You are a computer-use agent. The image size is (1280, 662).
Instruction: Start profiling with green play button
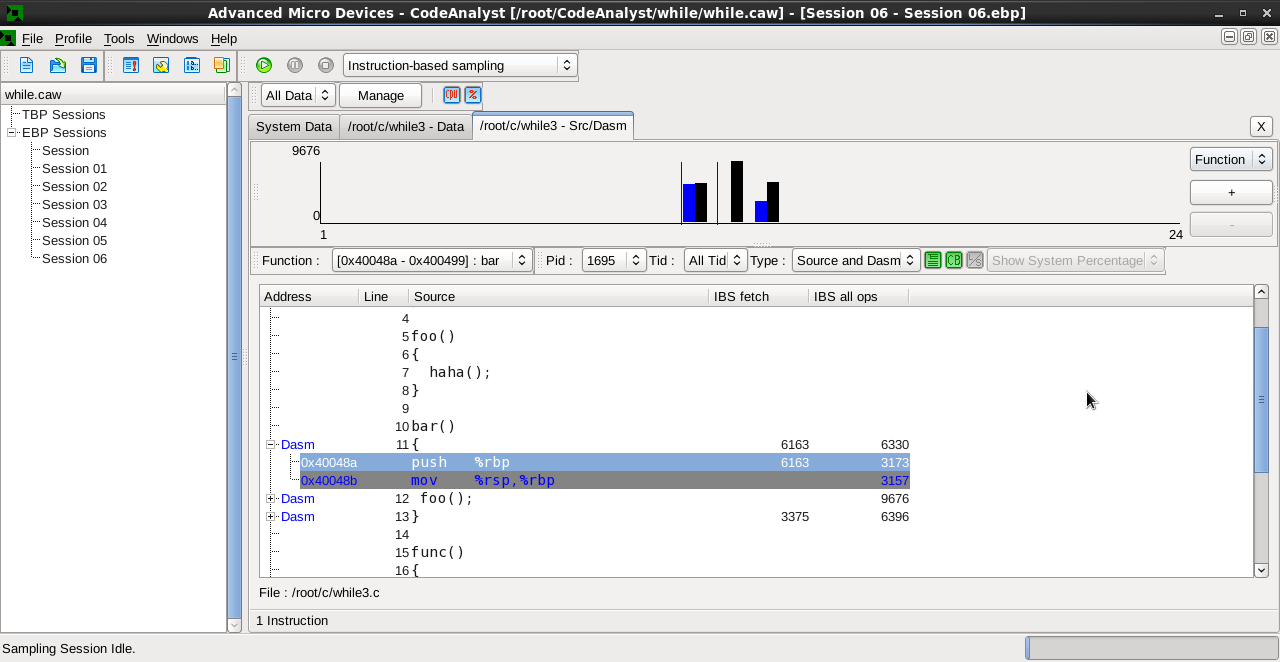point(264,65)
